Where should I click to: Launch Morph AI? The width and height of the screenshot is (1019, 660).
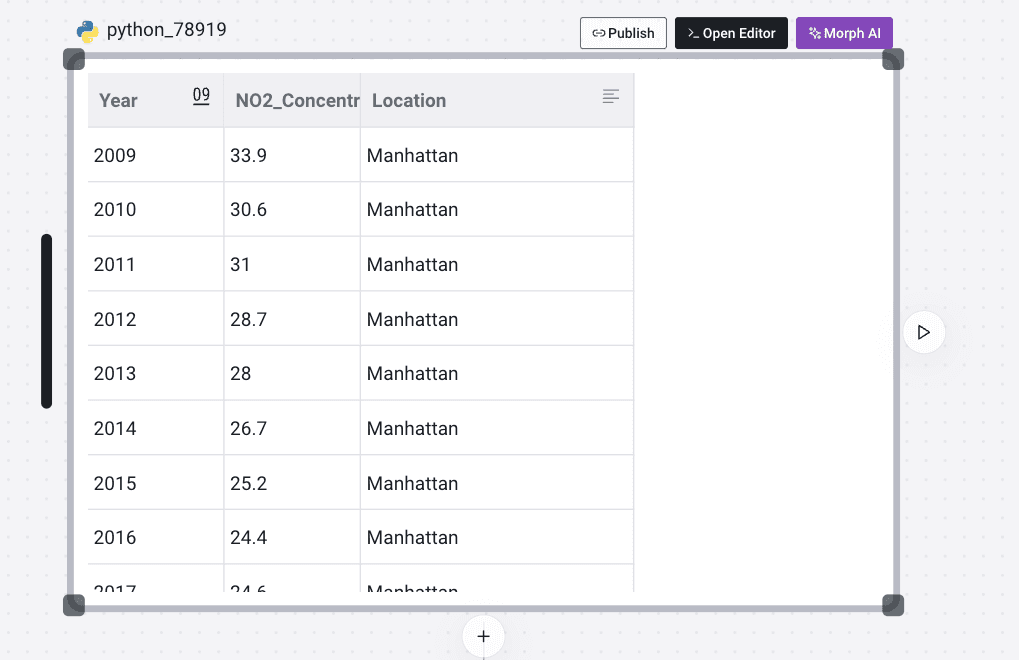tap(844, 33)
